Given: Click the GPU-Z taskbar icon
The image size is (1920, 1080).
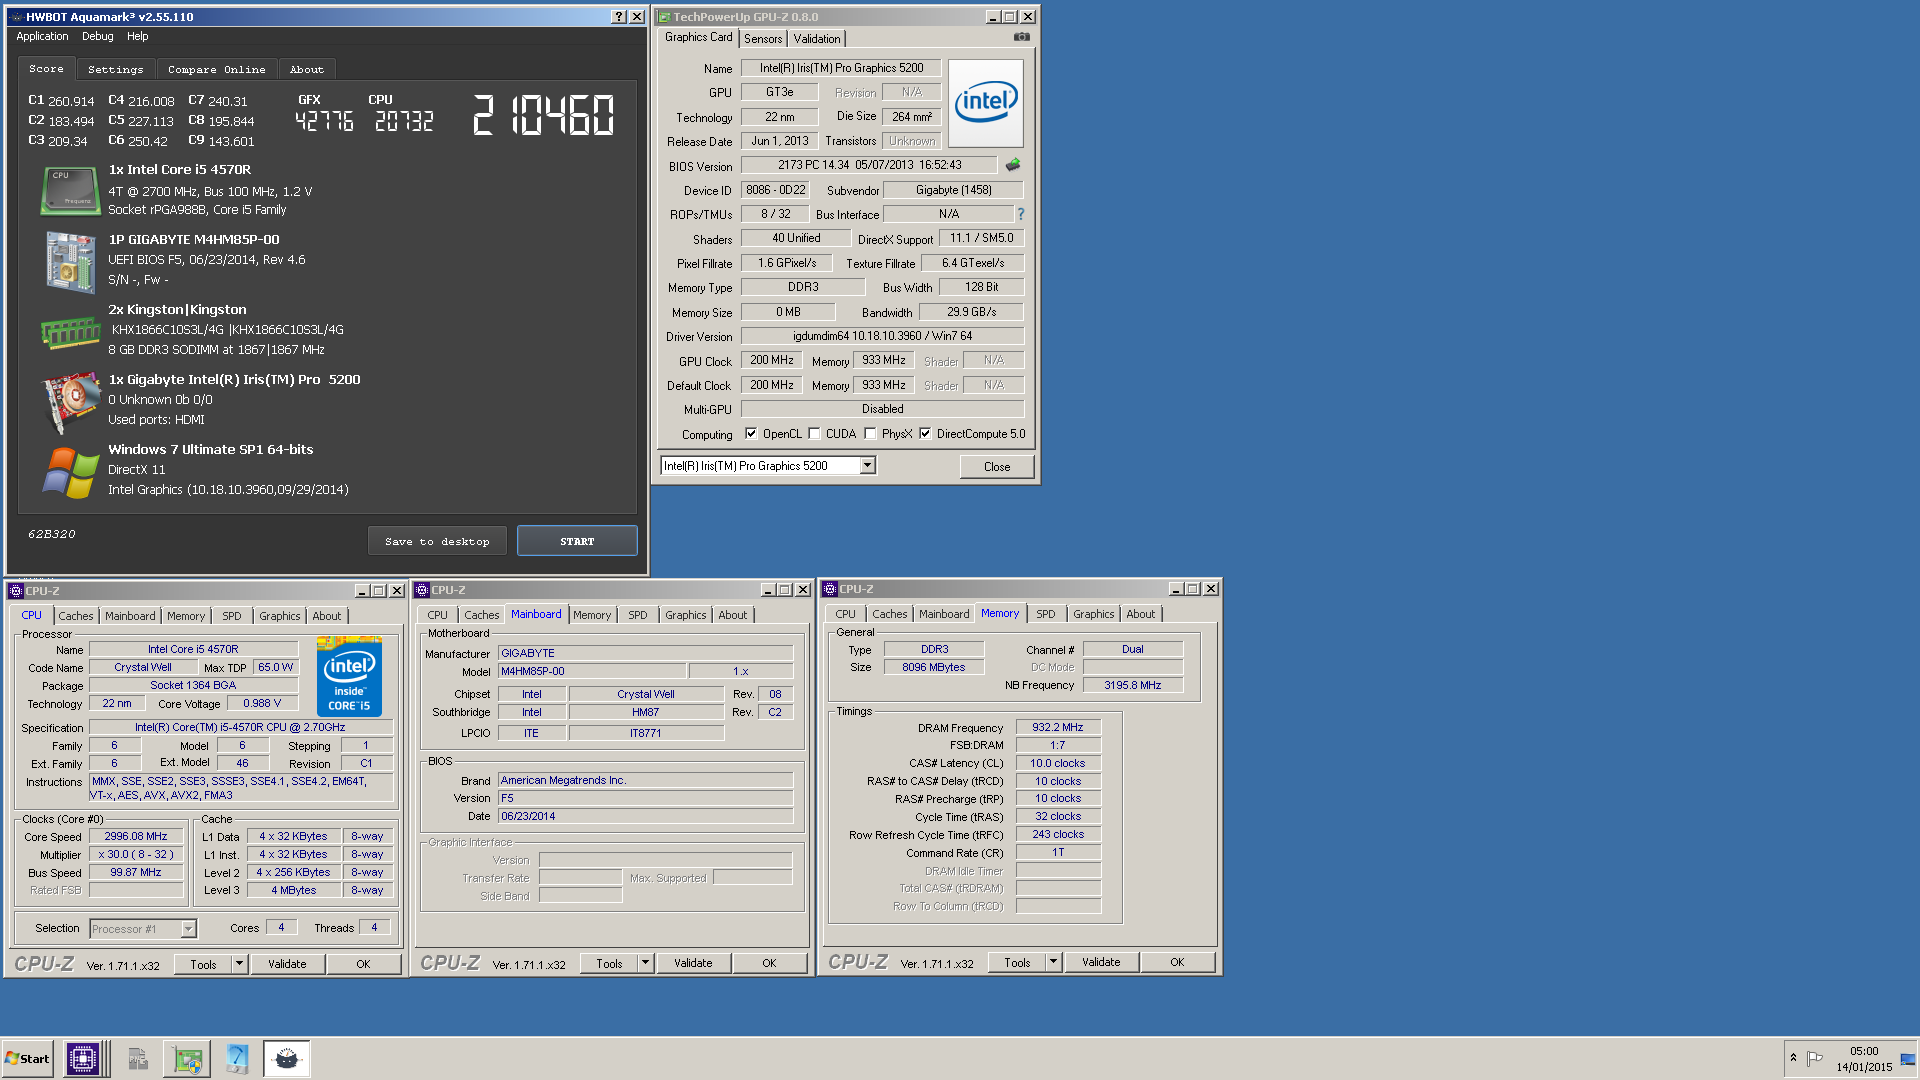Looking at the screenshot, I should [187, 1059].
